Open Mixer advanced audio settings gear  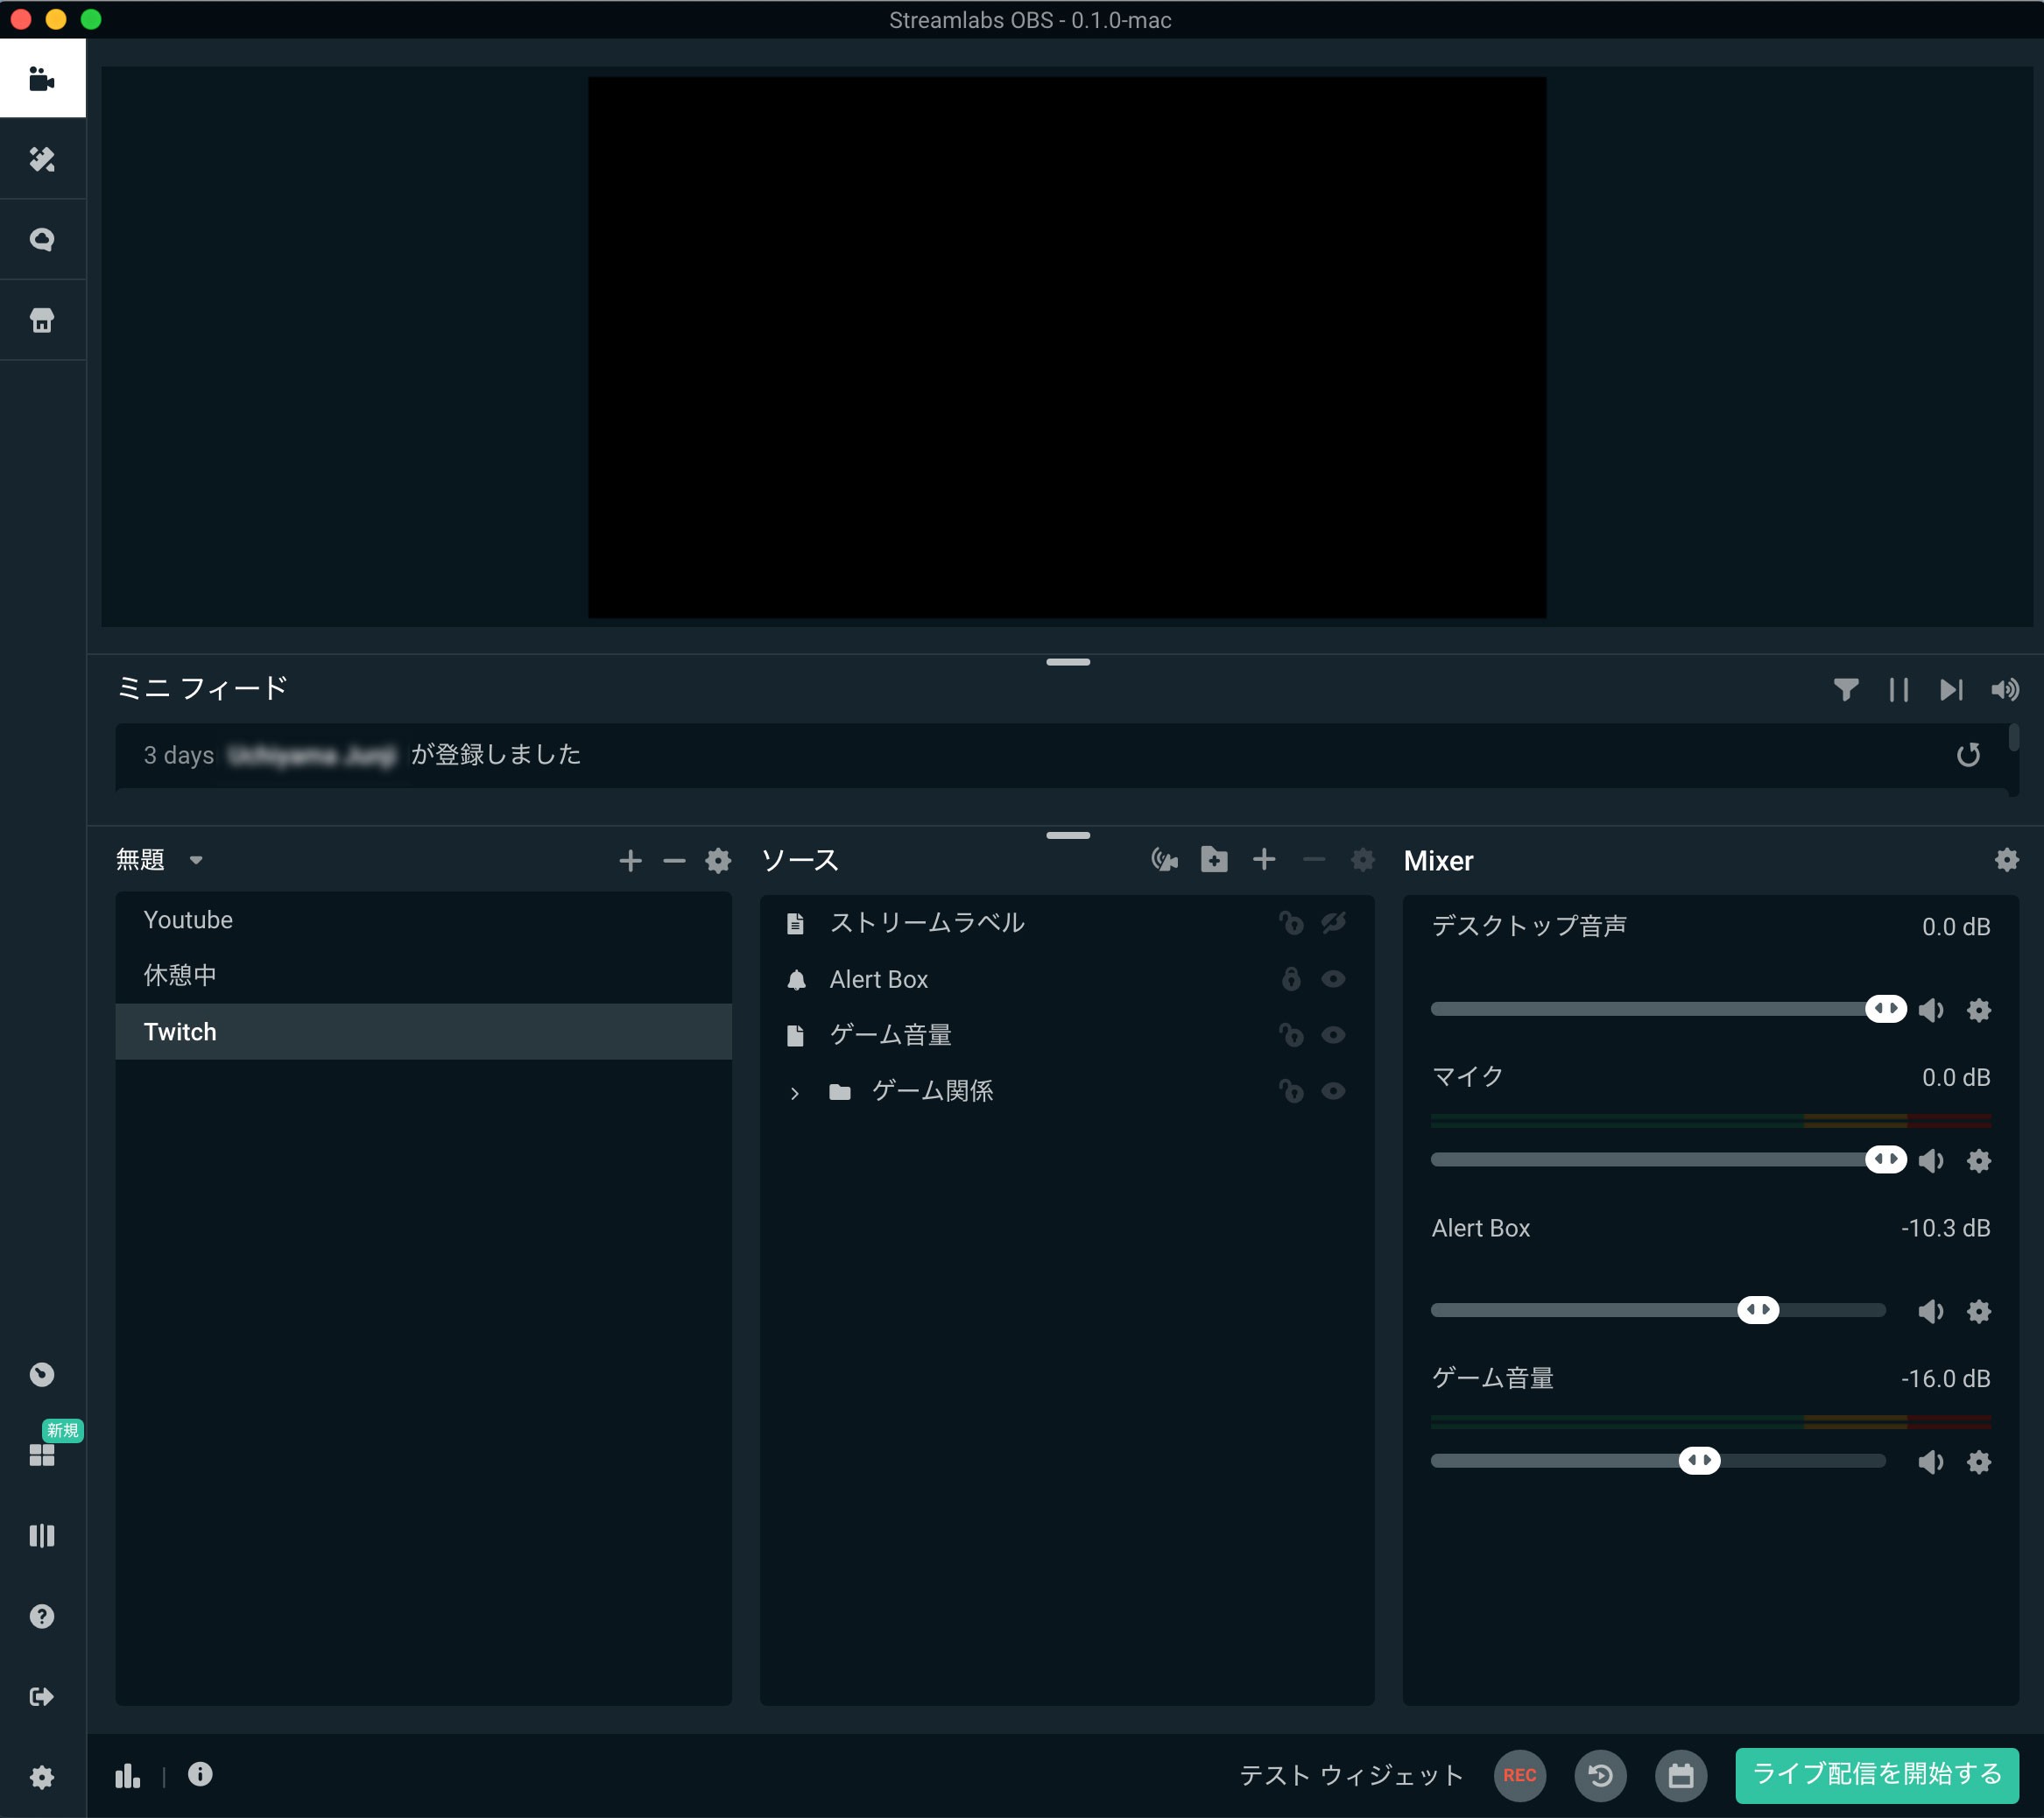coord(2007,860)
